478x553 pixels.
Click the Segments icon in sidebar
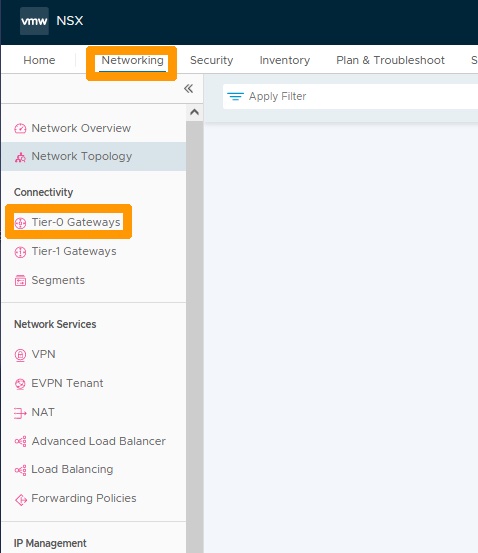[x=20, y=281]
